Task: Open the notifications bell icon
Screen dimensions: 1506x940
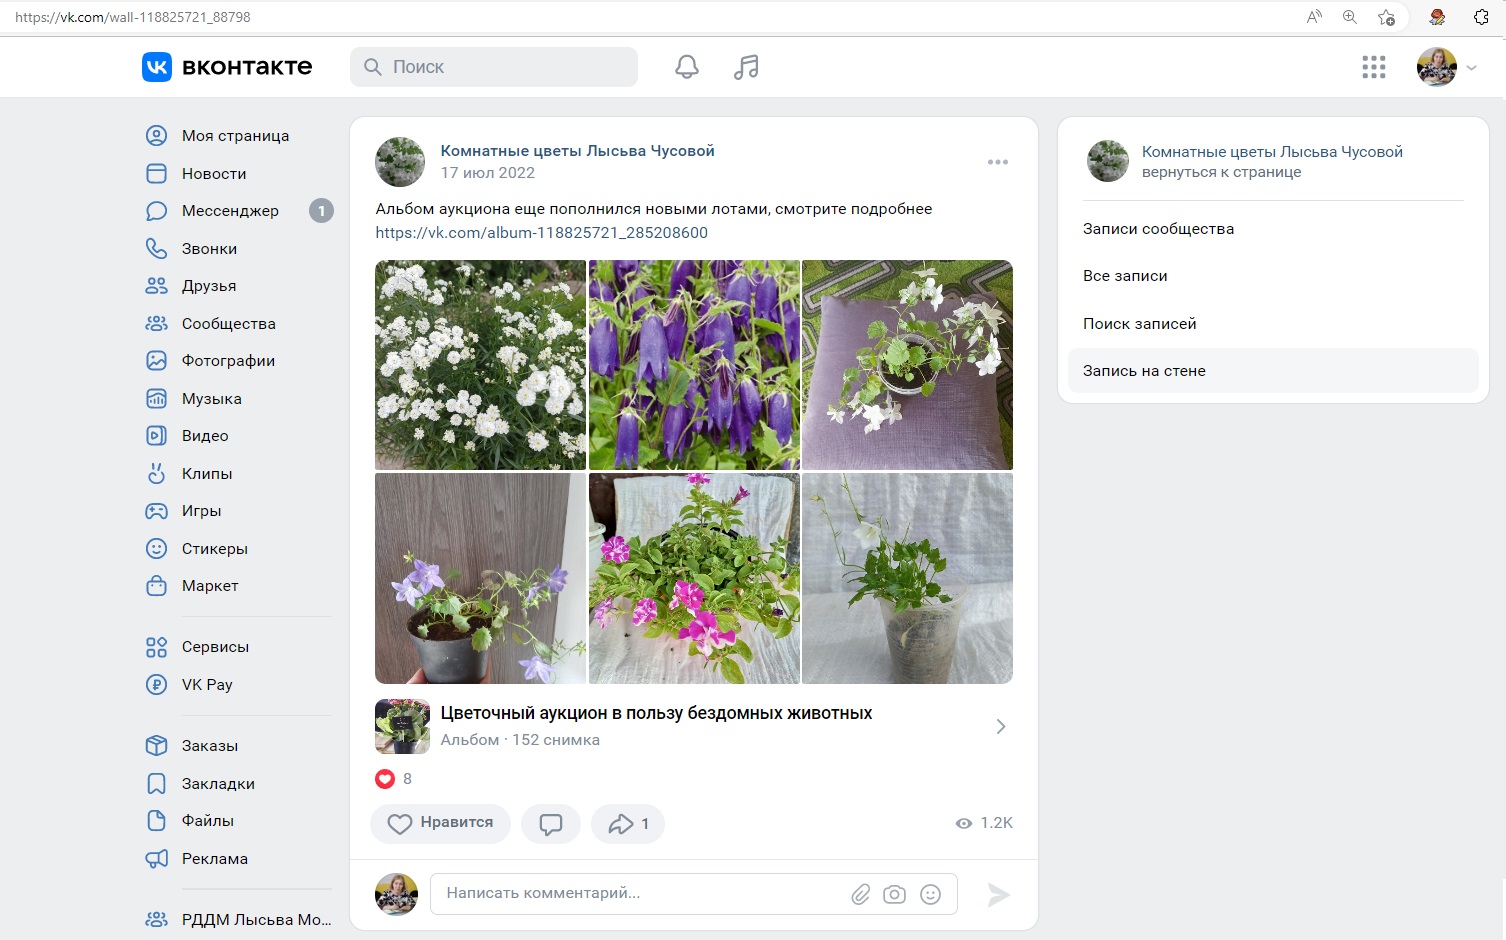Action: (x=686, y=67)
